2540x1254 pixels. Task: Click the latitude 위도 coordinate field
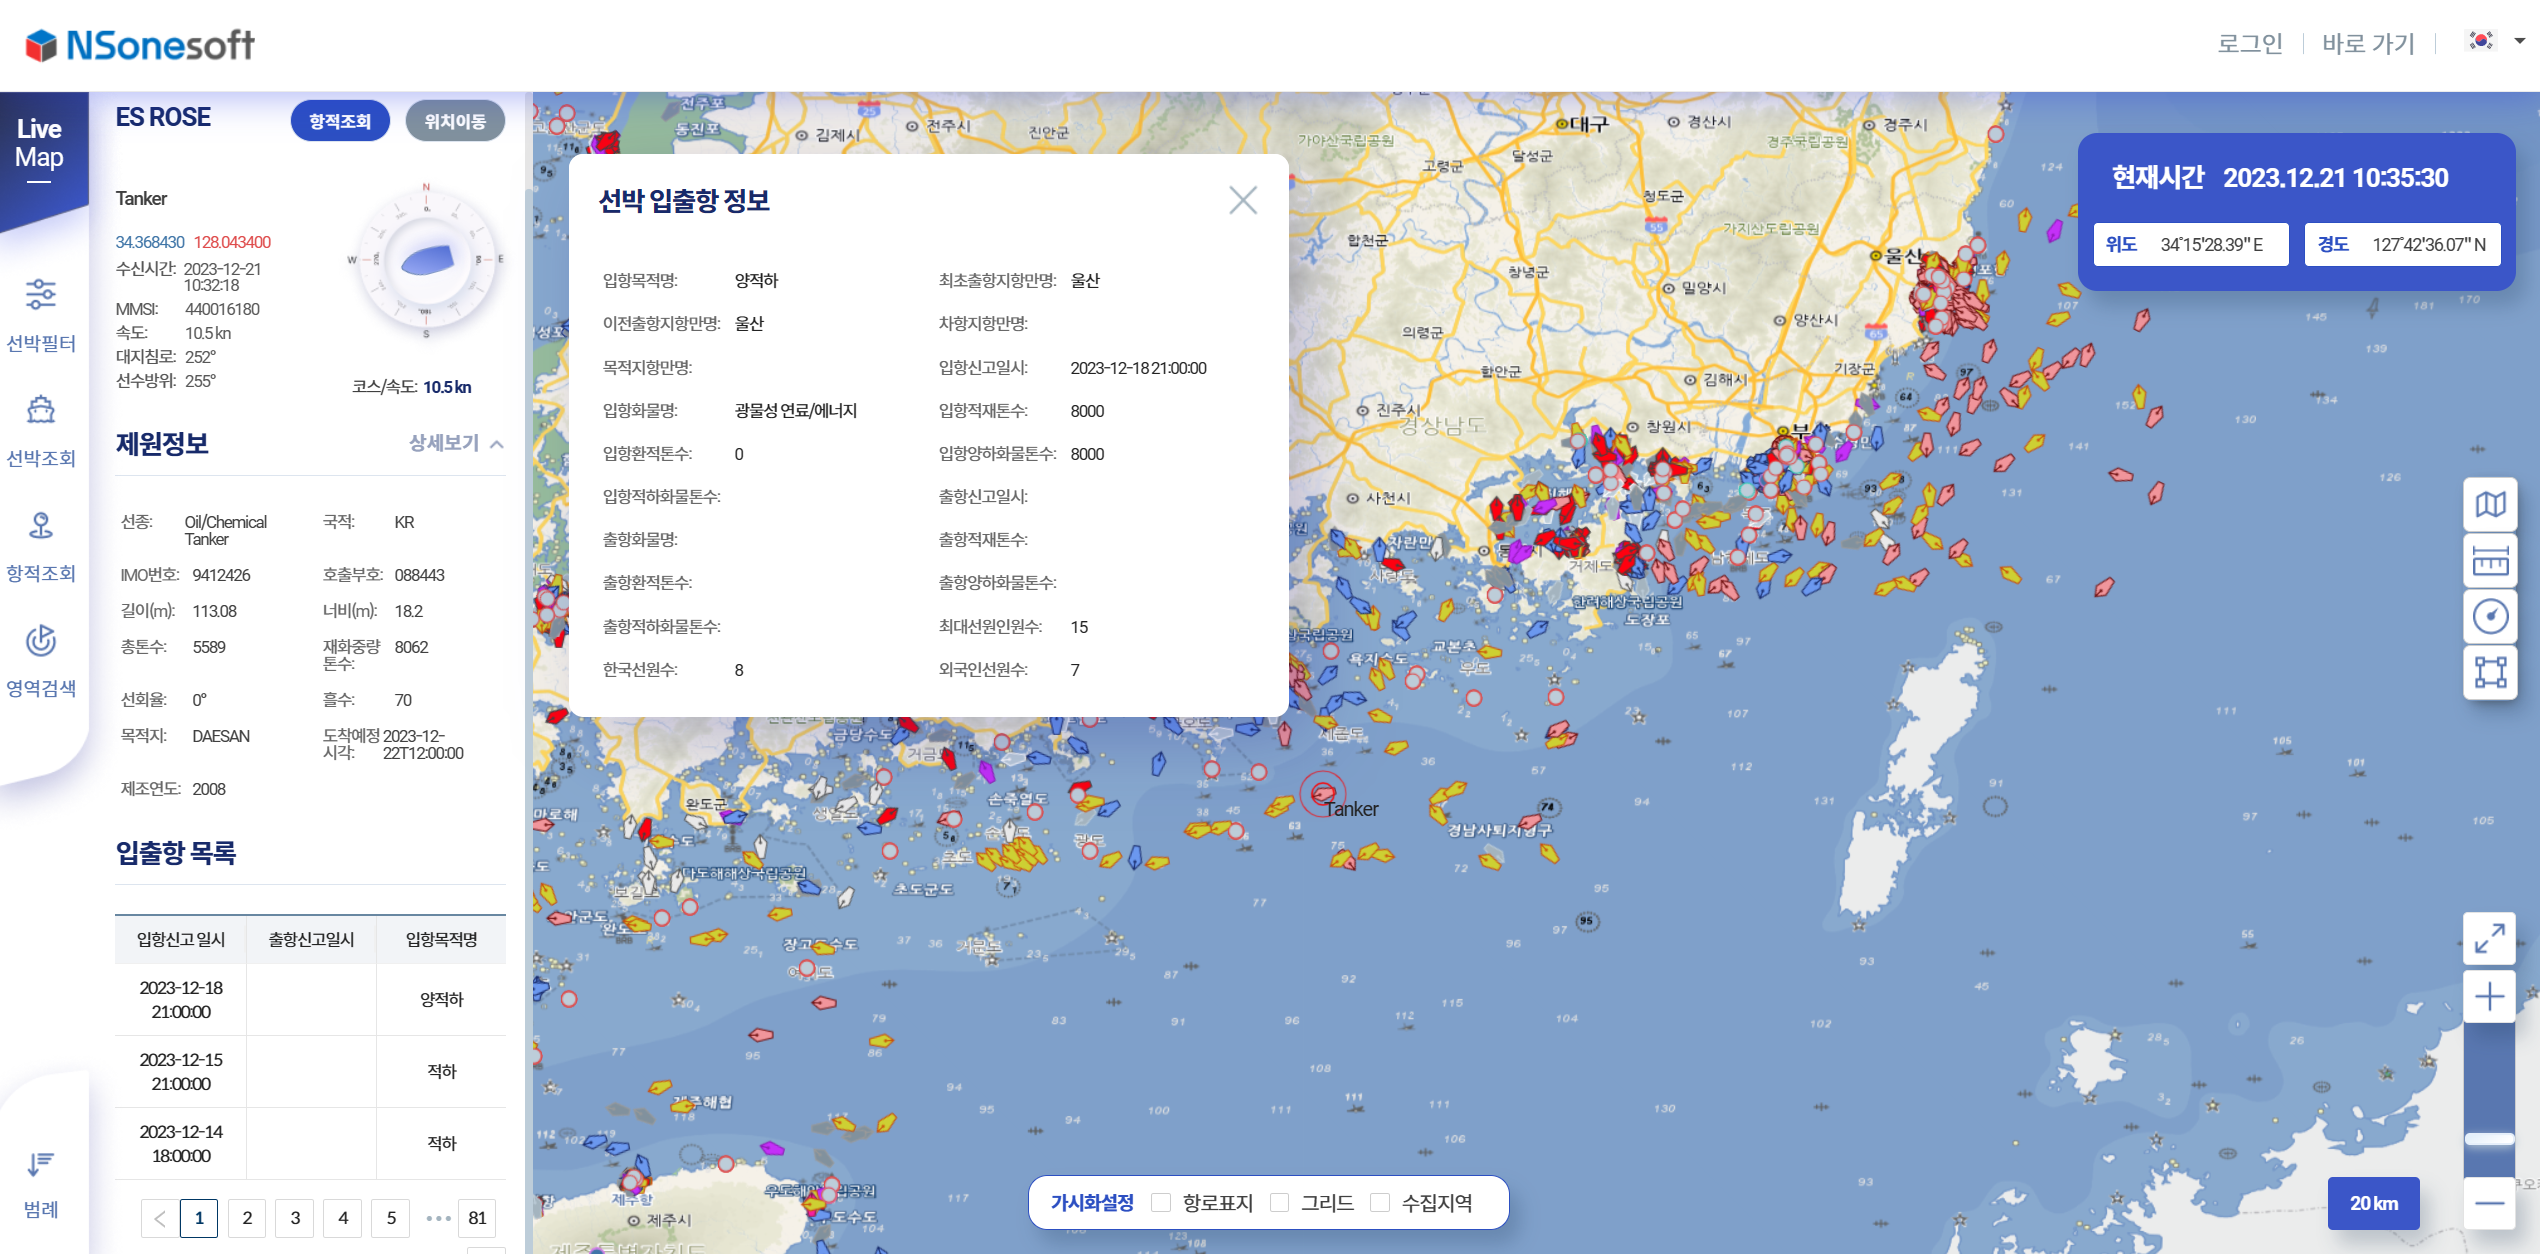pos(2191,244)
